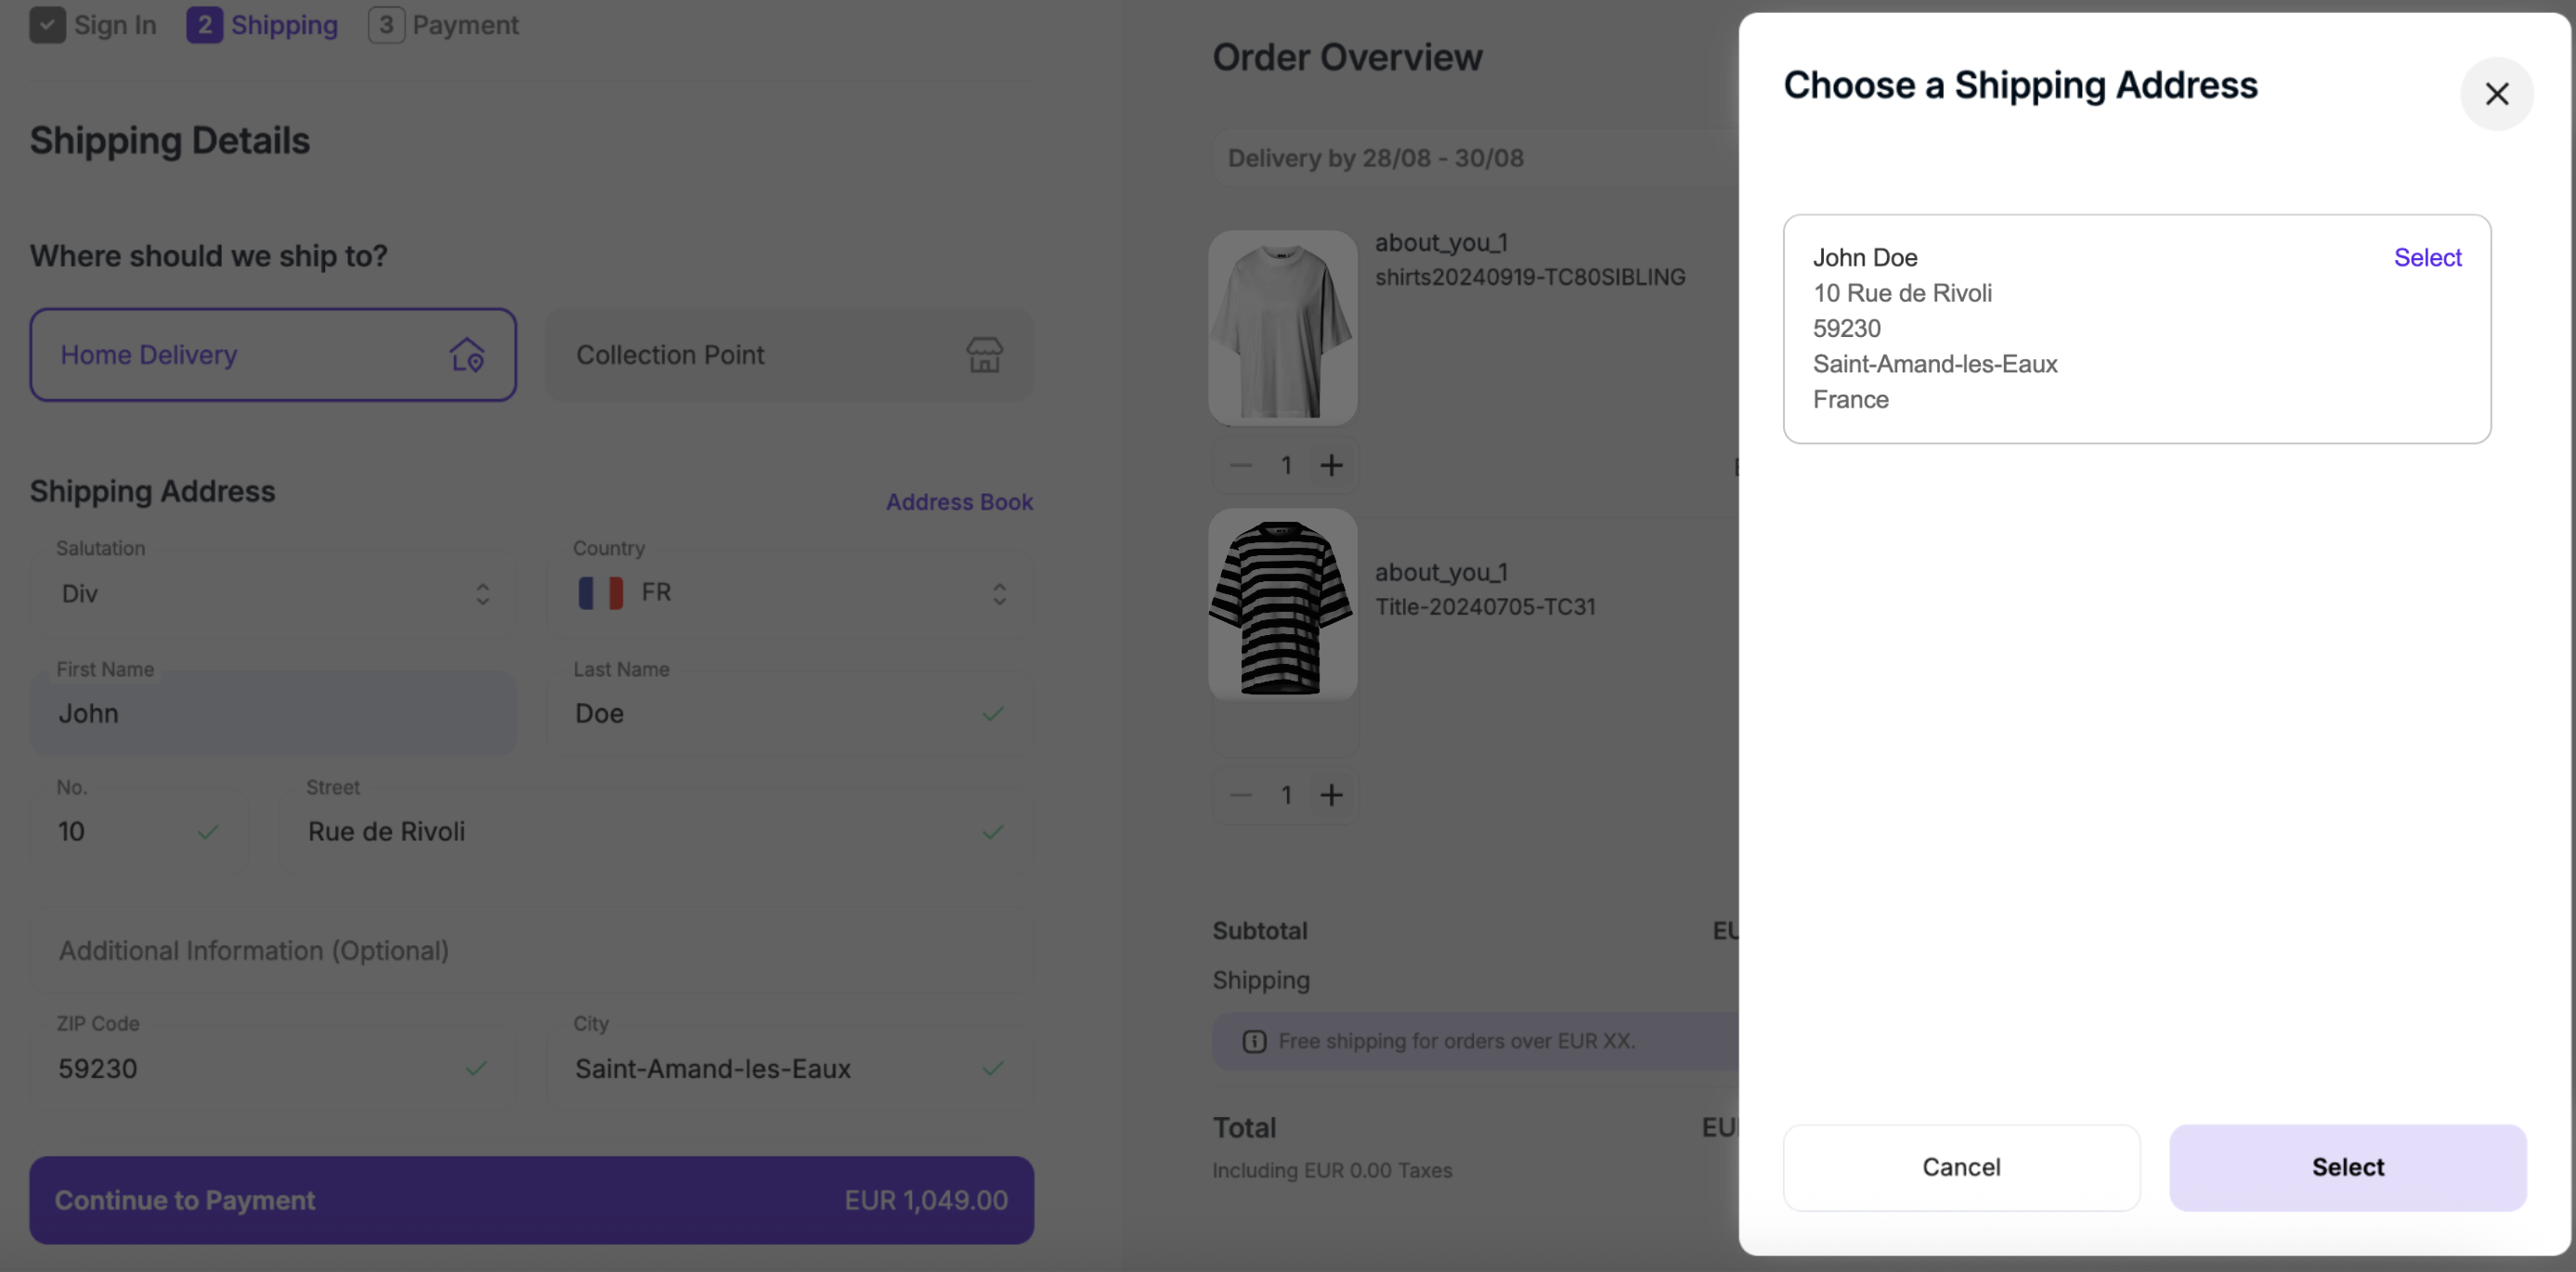Increase quantity of the striped shirt
Image resolution: width=2576 pixels, height=1272 pixels.
click(1331, 795)
